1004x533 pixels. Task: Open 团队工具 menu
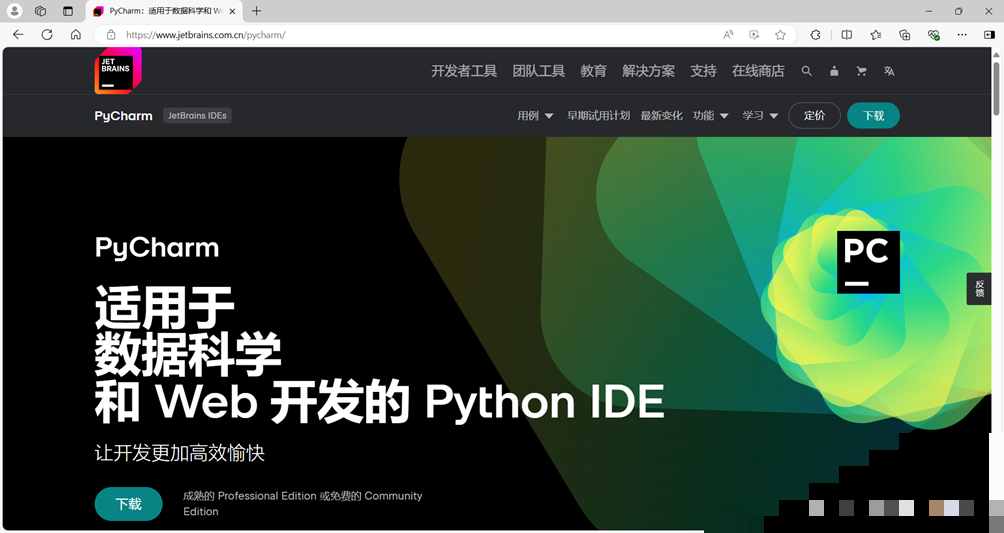(538, 71)
